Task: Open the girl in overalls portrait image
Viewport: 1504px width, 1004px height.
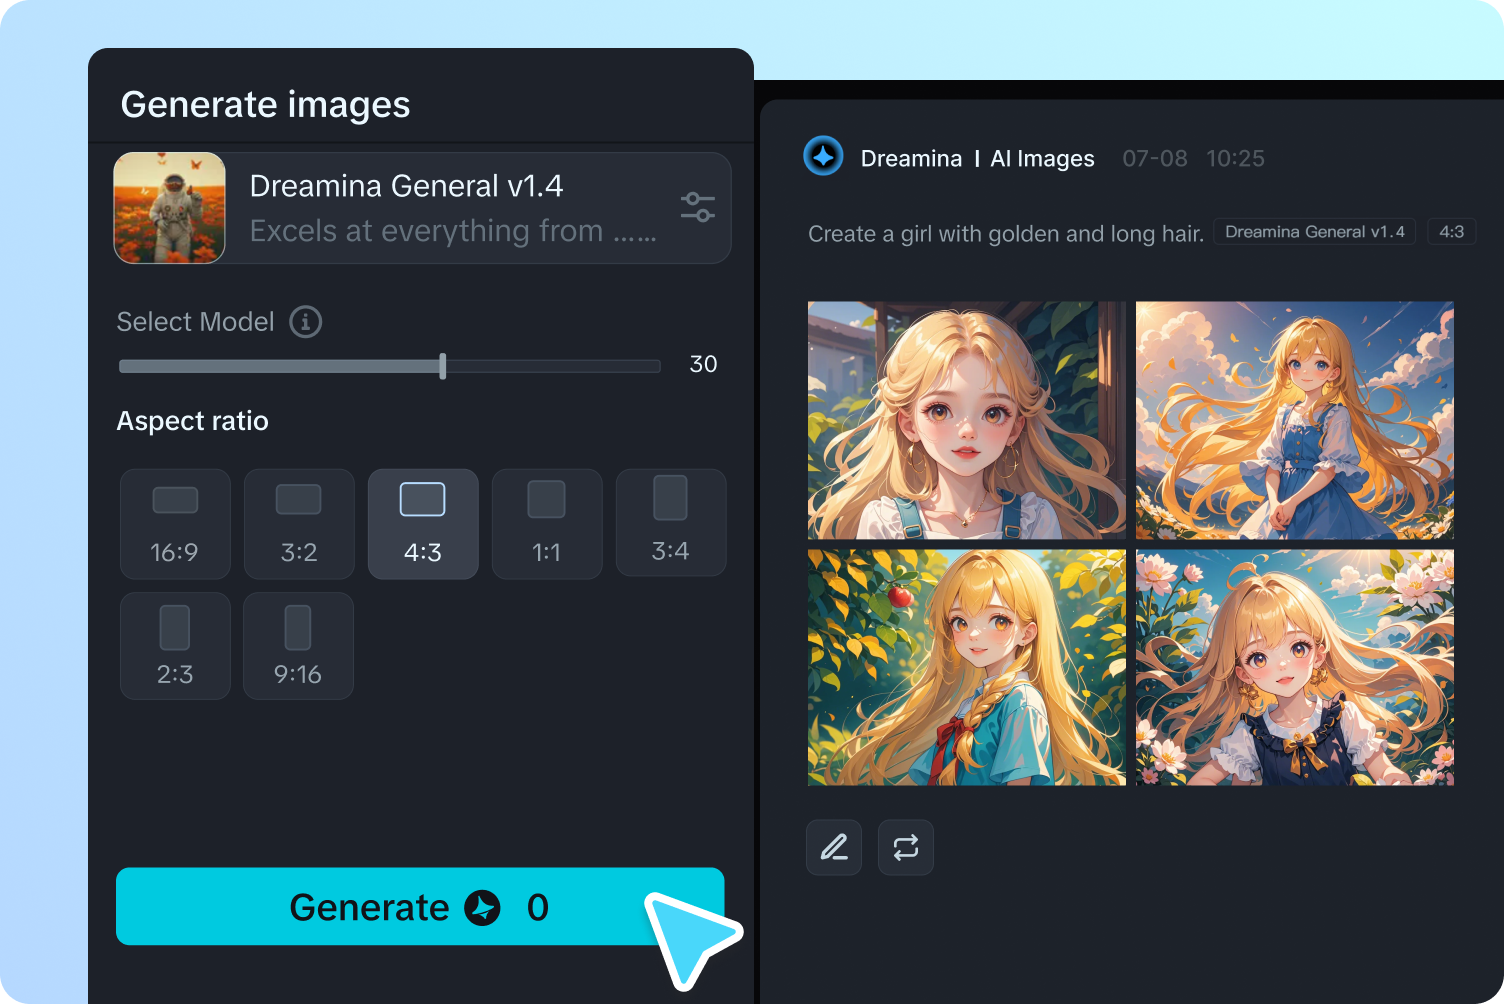Action: pyautogui.click(x=967, y=420)
